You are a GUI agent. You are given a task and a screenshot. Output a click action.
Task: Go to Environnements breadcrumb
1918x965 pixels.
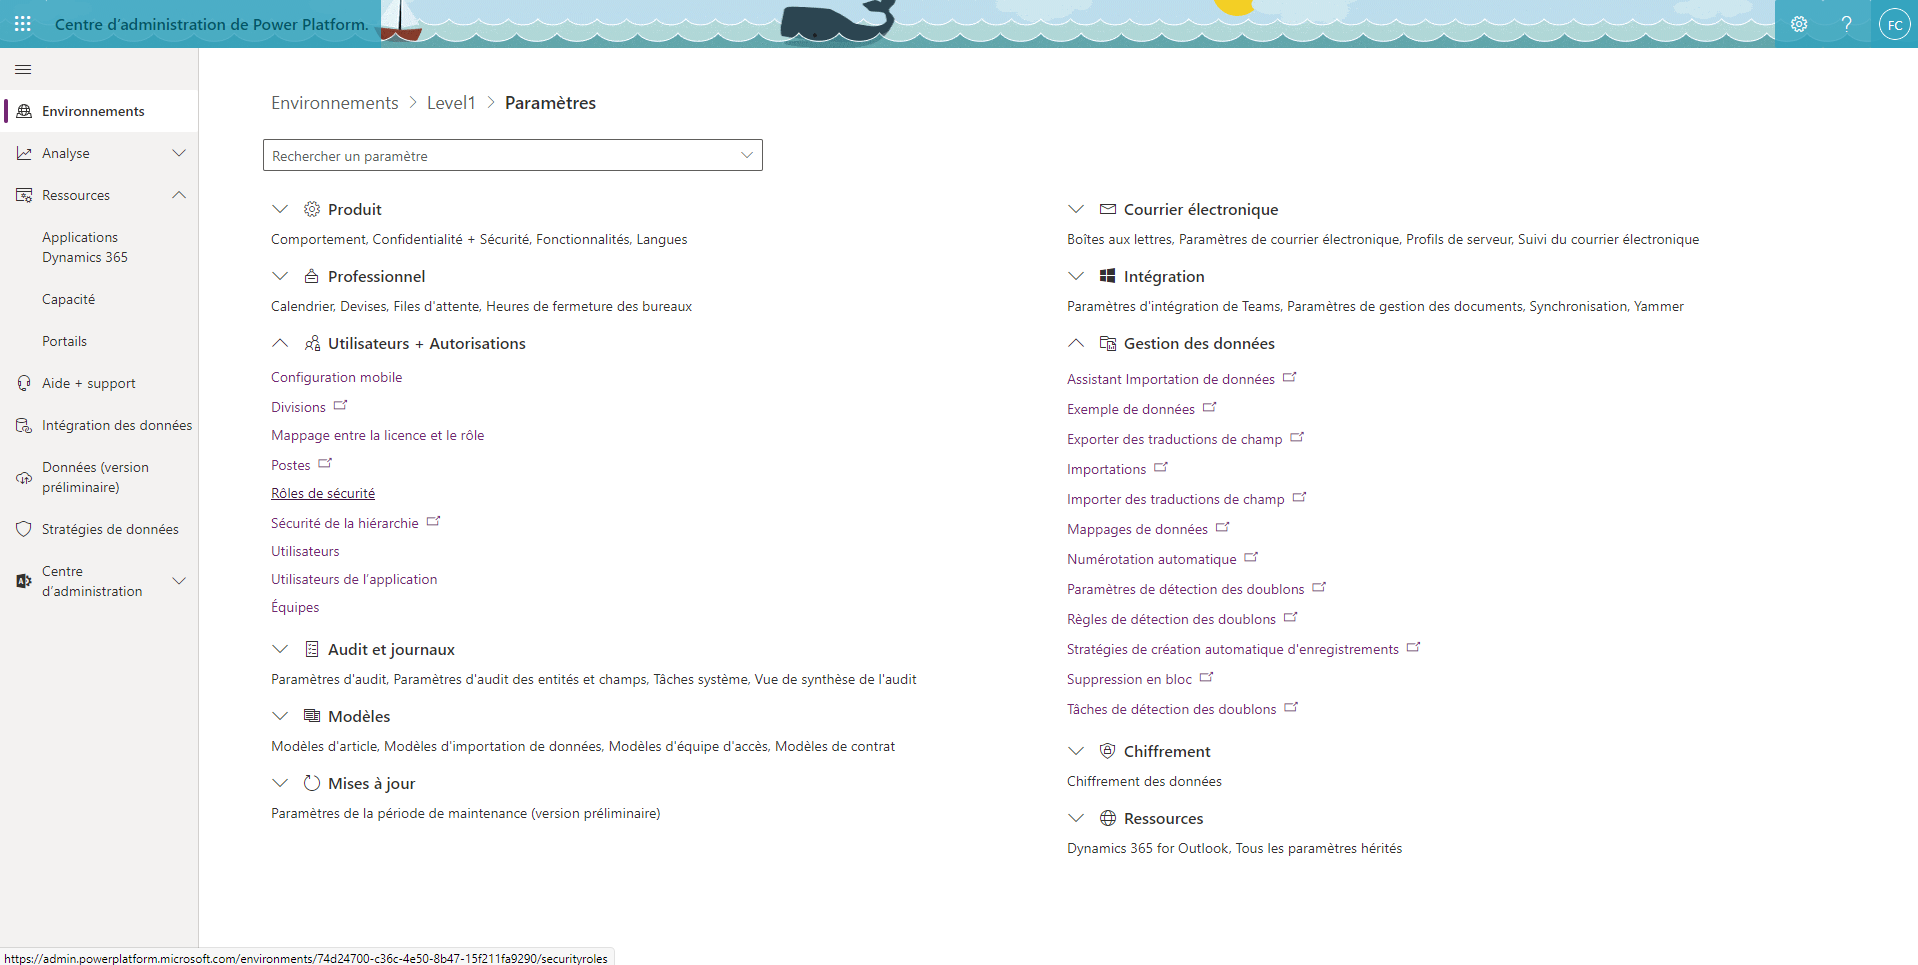(334, 103)
